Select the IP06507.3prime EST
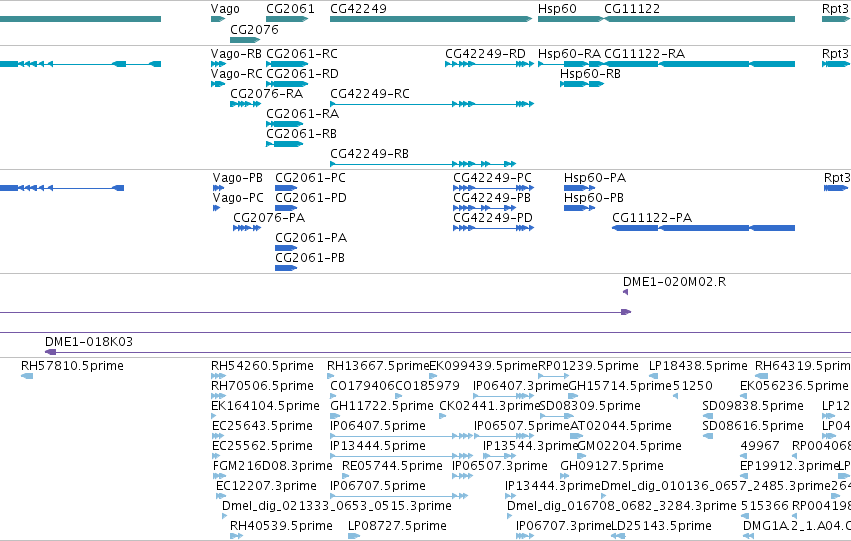Screen dimensions: 851x541 click(x=462, y=476)
